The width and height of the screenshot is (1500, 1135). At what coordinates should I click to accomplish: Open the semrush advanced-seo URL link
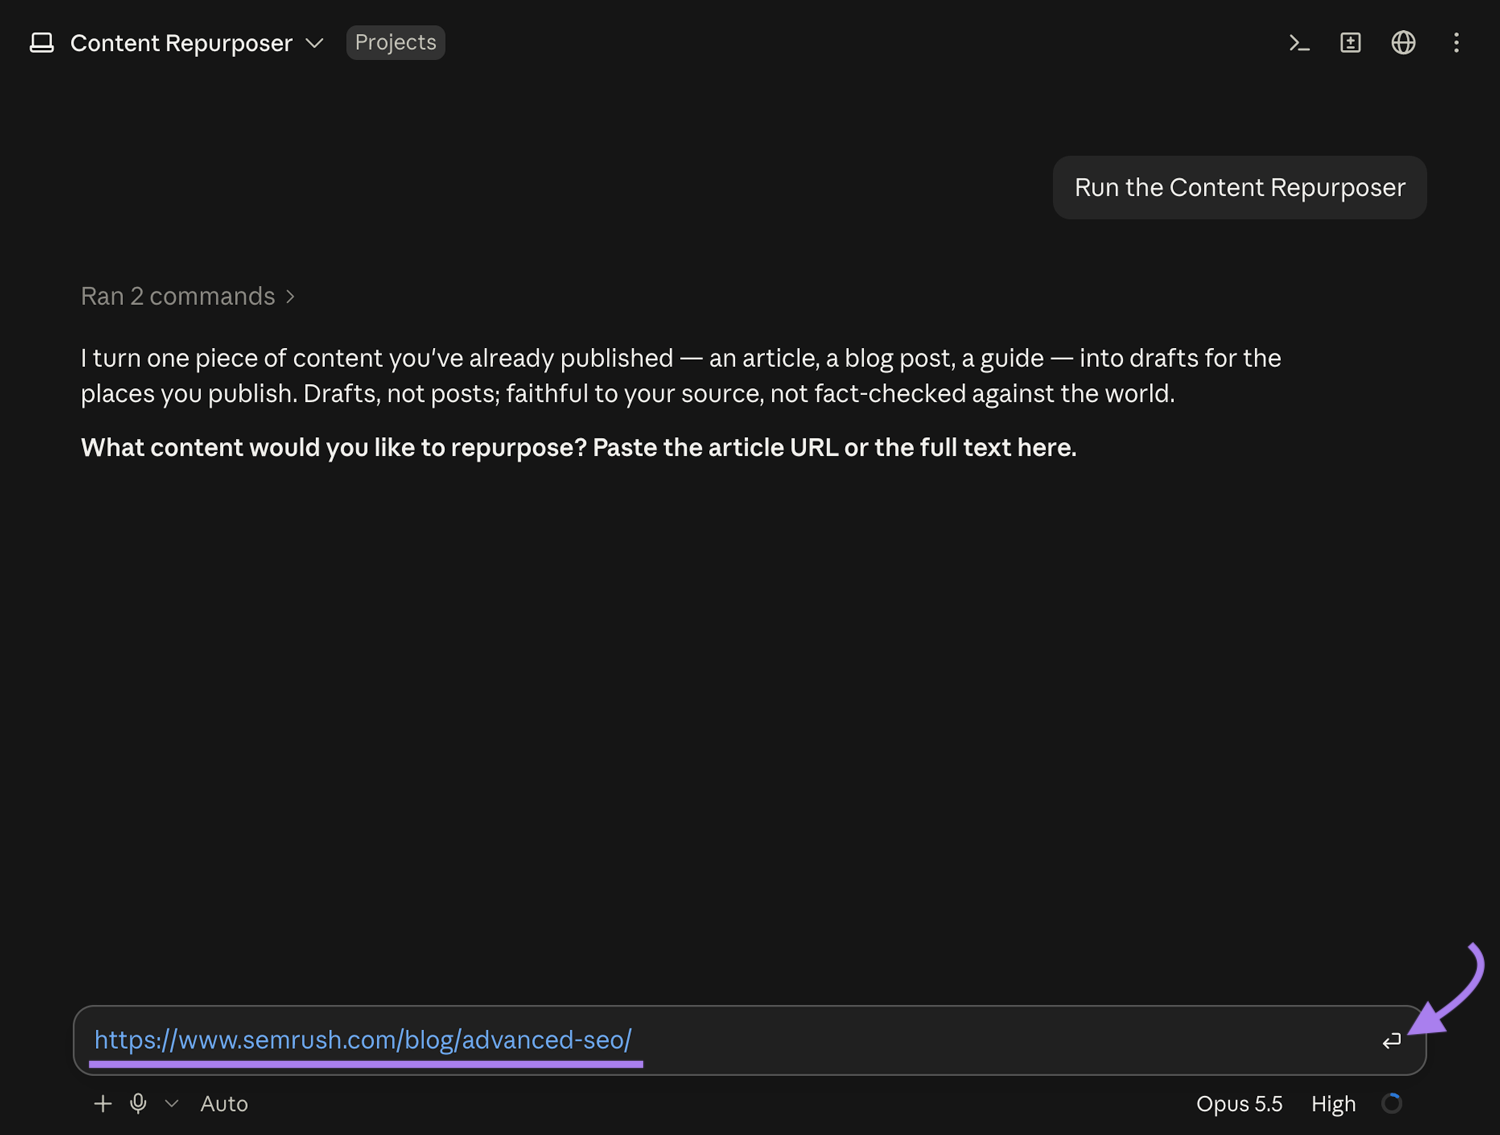pos(363,1040)
